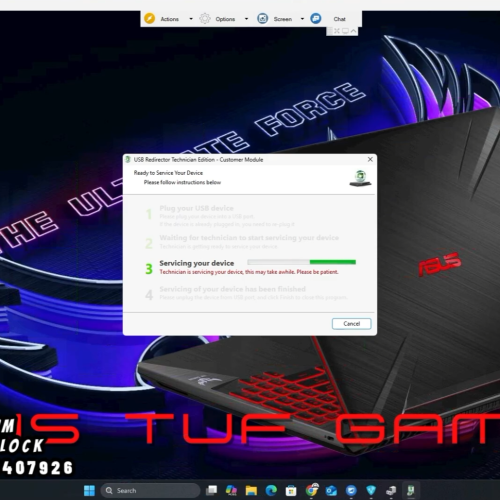Click the Options gear icon
The height and width of the screenshot is (500, 500).
205,18
